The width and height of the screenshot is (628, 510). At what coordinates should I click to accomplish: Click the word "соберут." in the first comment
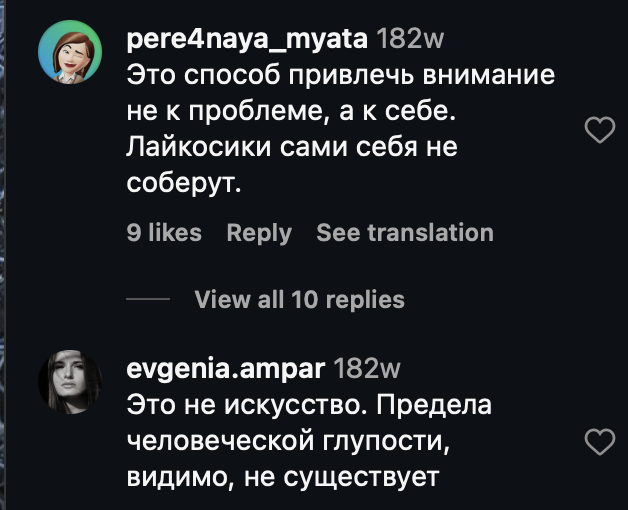[x=185, y=184]
